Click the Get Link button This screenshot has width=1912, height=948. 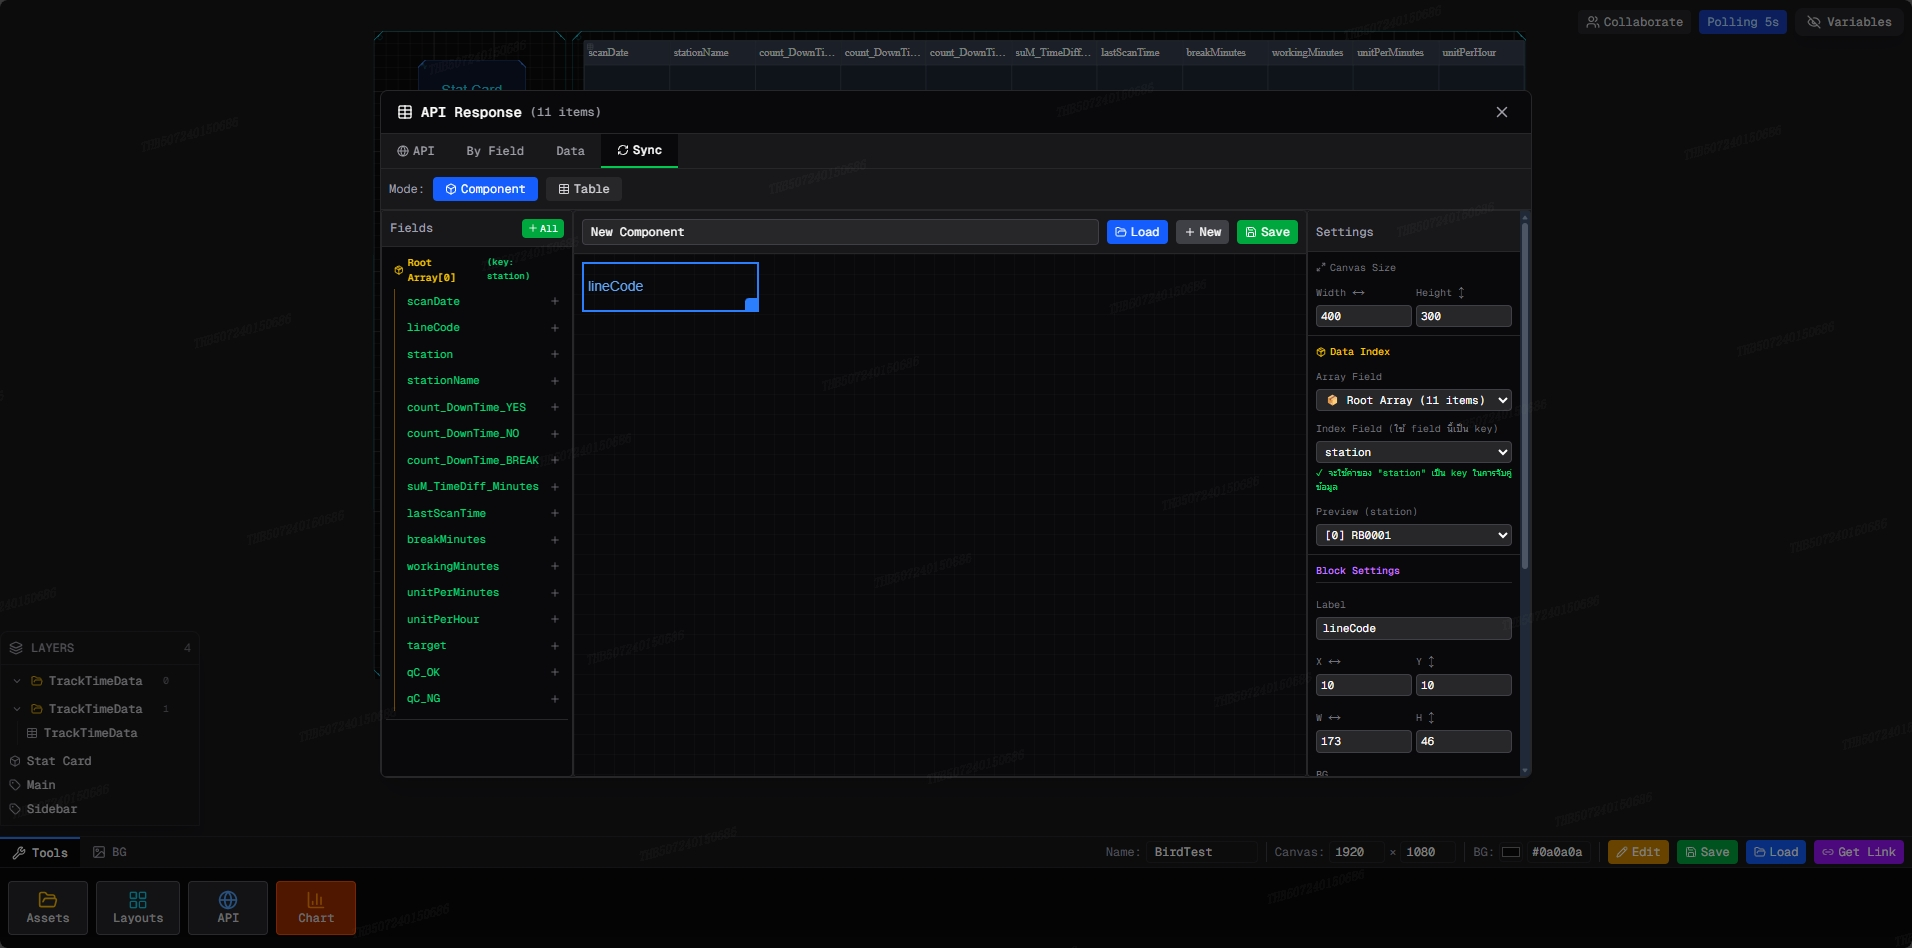tap(1858, 852)
